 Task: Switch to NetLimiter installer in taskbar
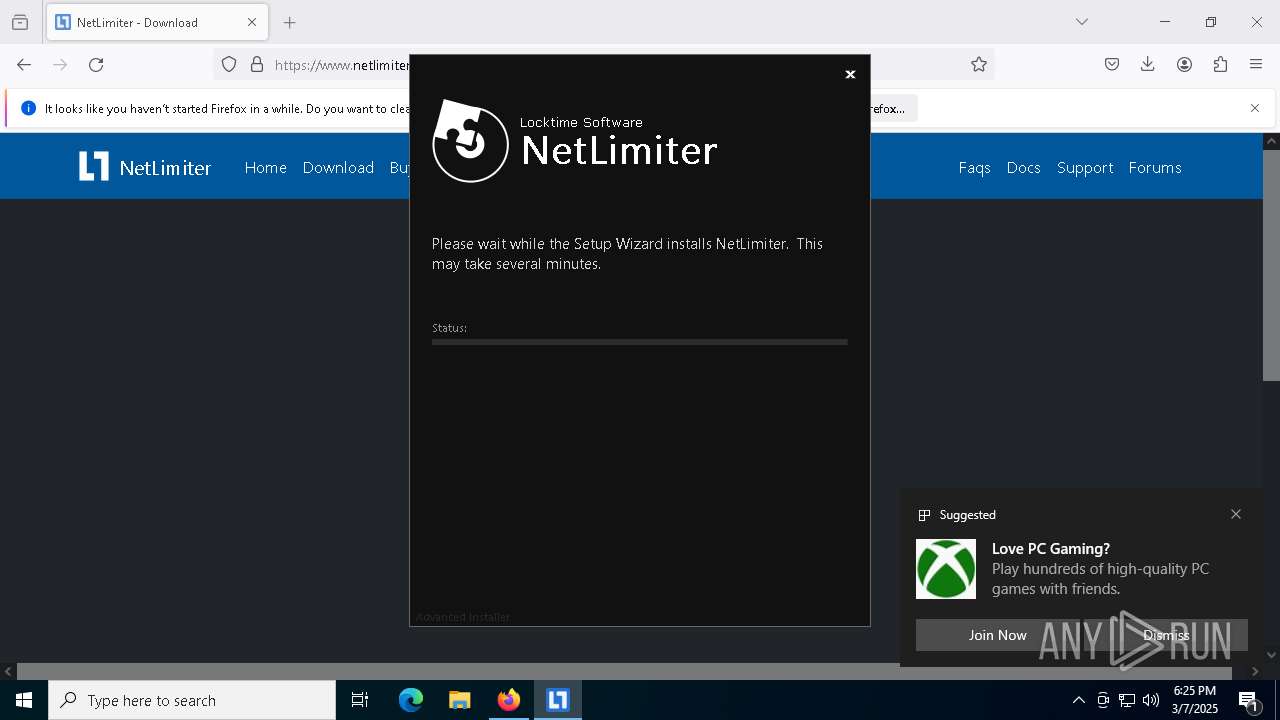tap(558, 700)
